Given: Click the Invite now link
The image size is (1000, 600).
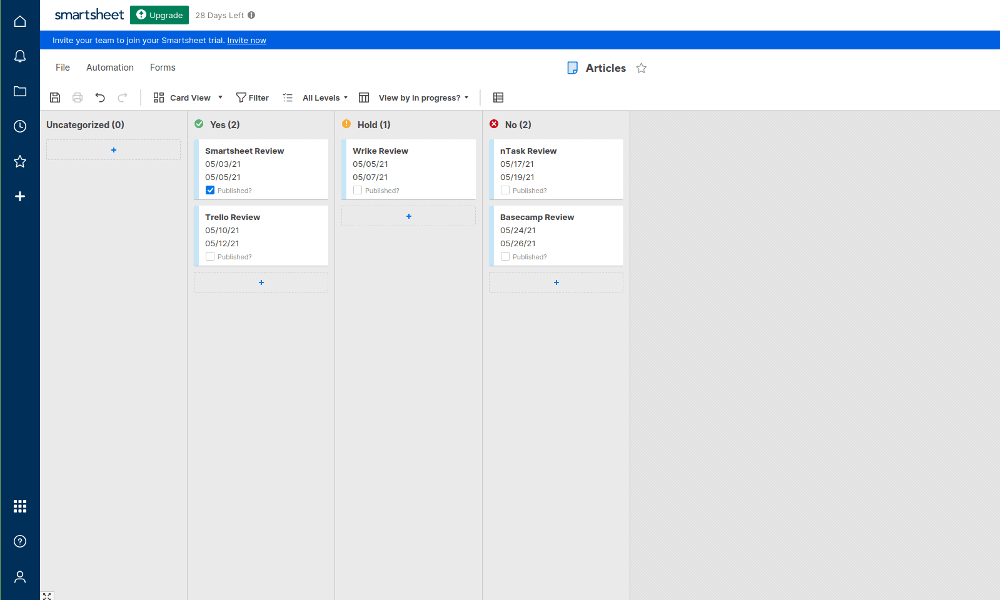Looking at the screenshot, I should pos(247,40).
